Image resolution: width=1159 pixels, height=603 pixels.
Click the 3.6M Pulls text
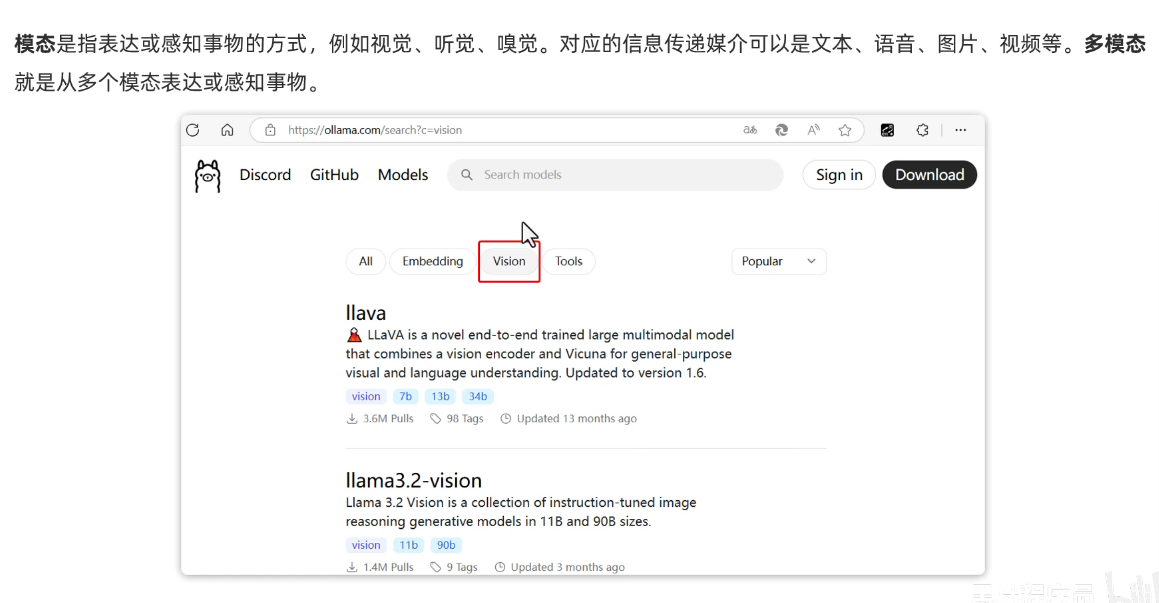click(388, 419)
